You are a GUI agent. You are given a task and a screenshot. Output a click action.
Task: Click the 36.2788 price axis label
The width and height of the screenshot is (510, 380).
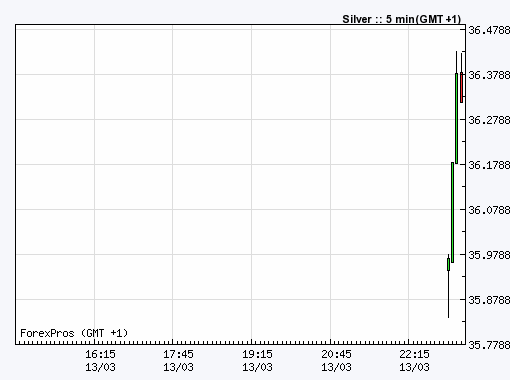tap(489, 120)
